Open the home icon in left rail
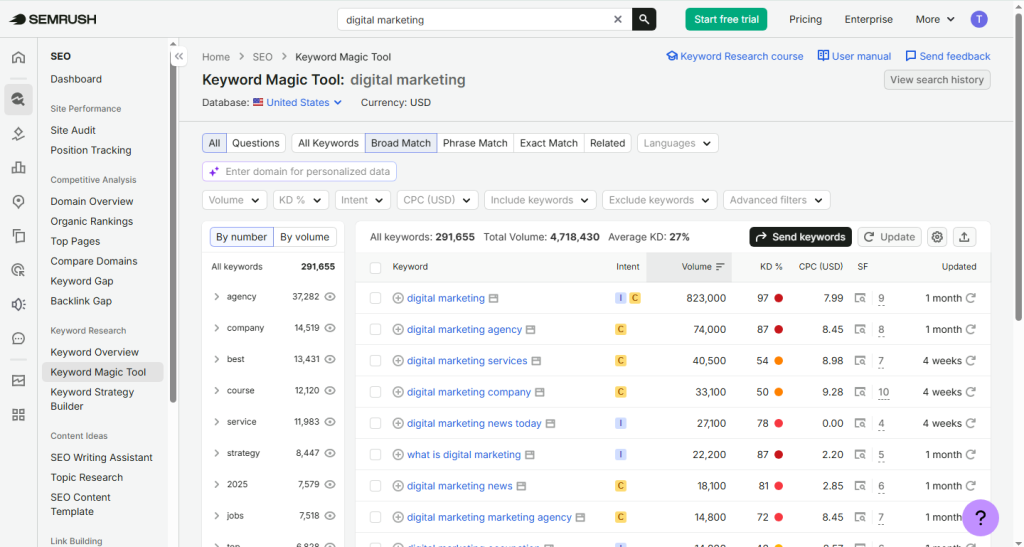This screenshot has width=1024, height=547. pos(18,57)
